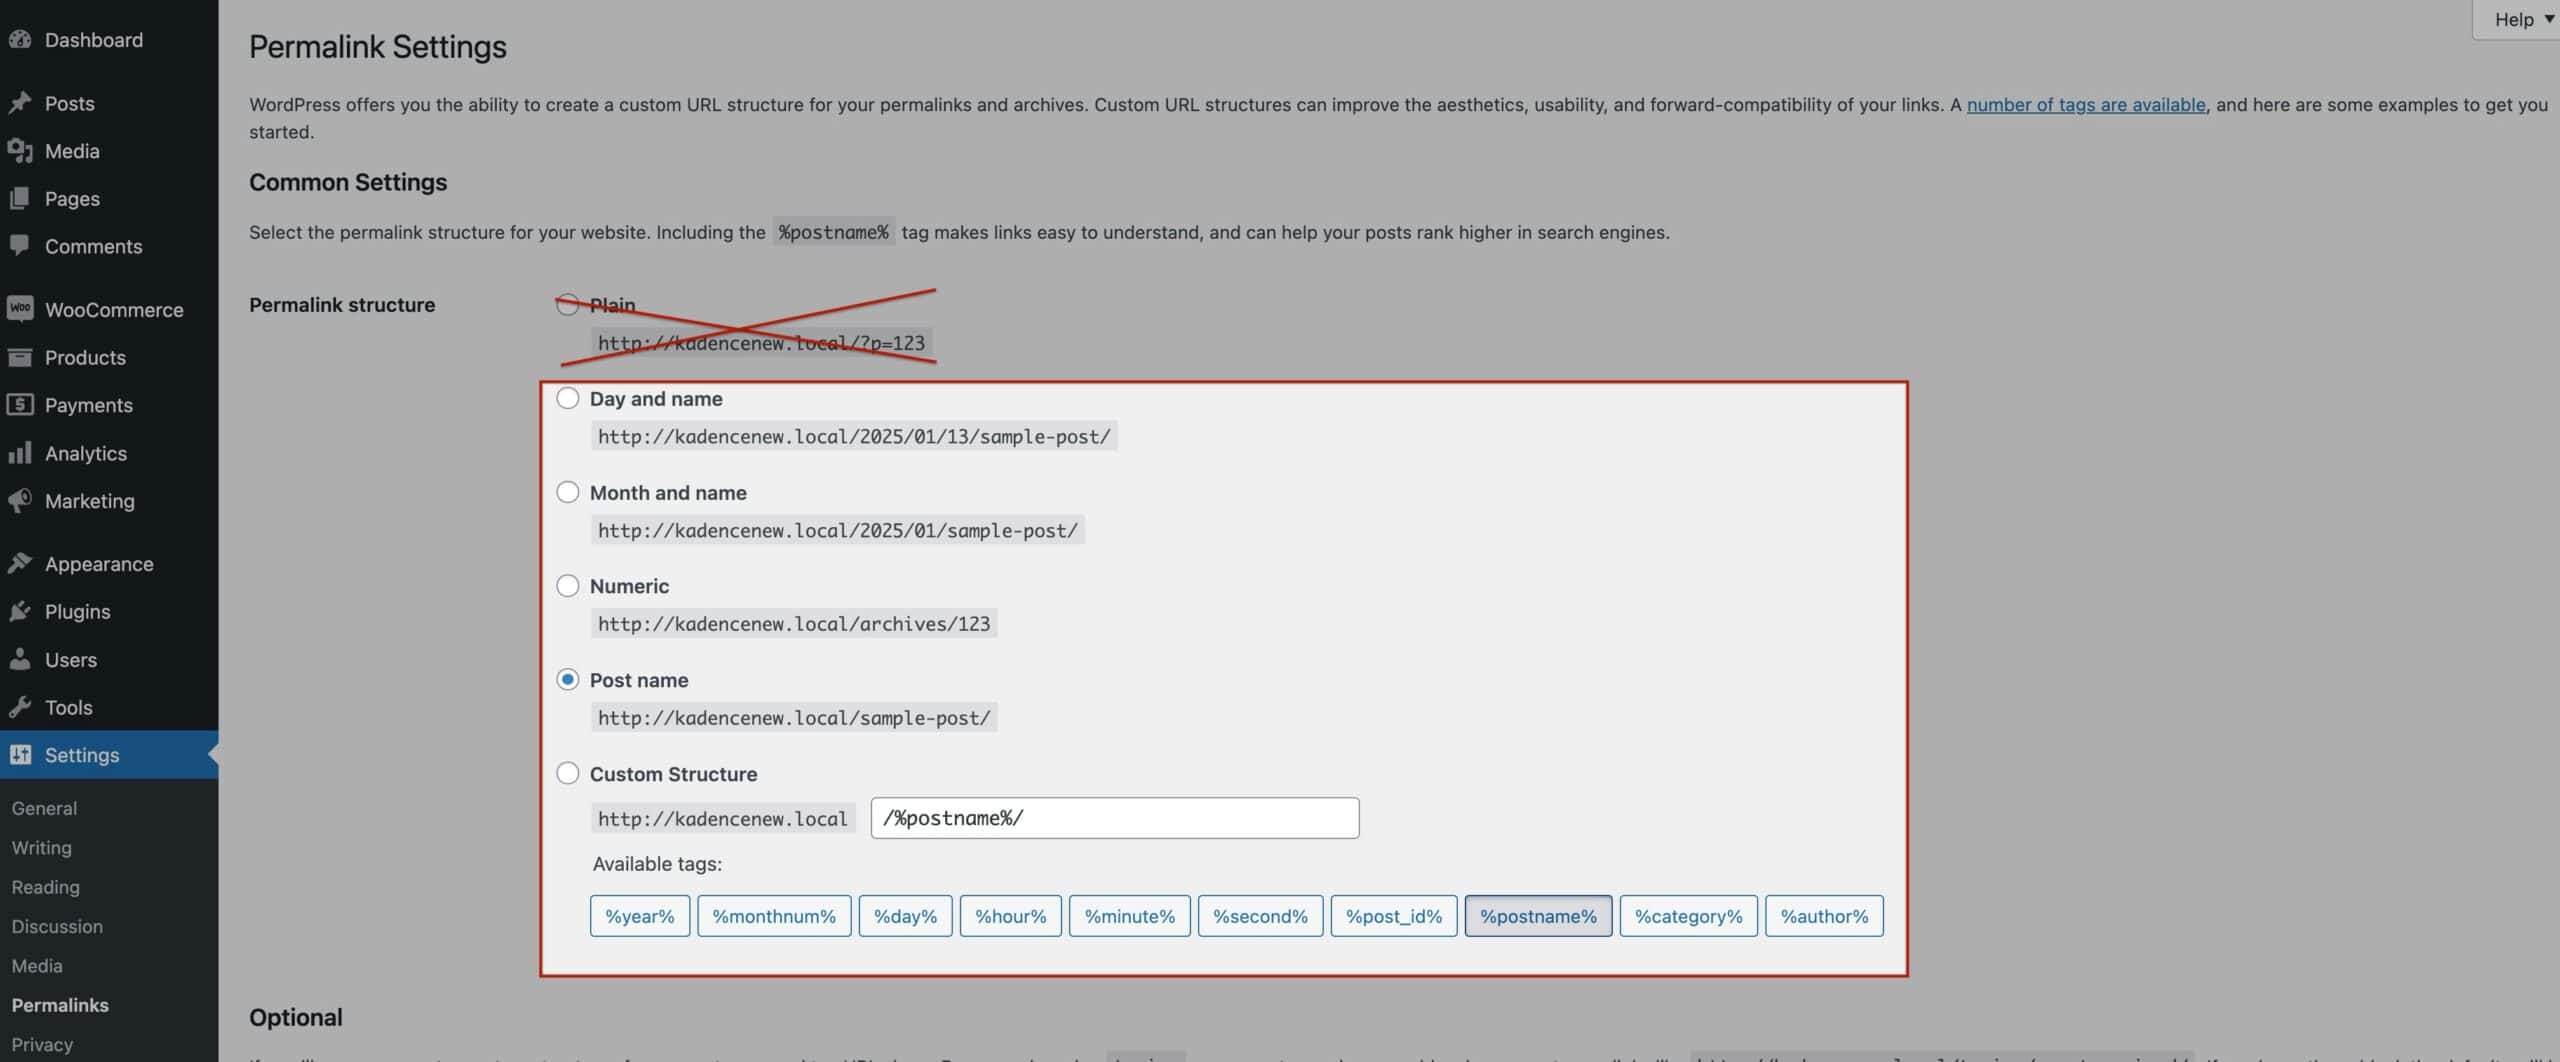2560x1062 pixels.
Task: Click the number of tags are available link
Action: pyautogui.click(x=2086, y=104)
